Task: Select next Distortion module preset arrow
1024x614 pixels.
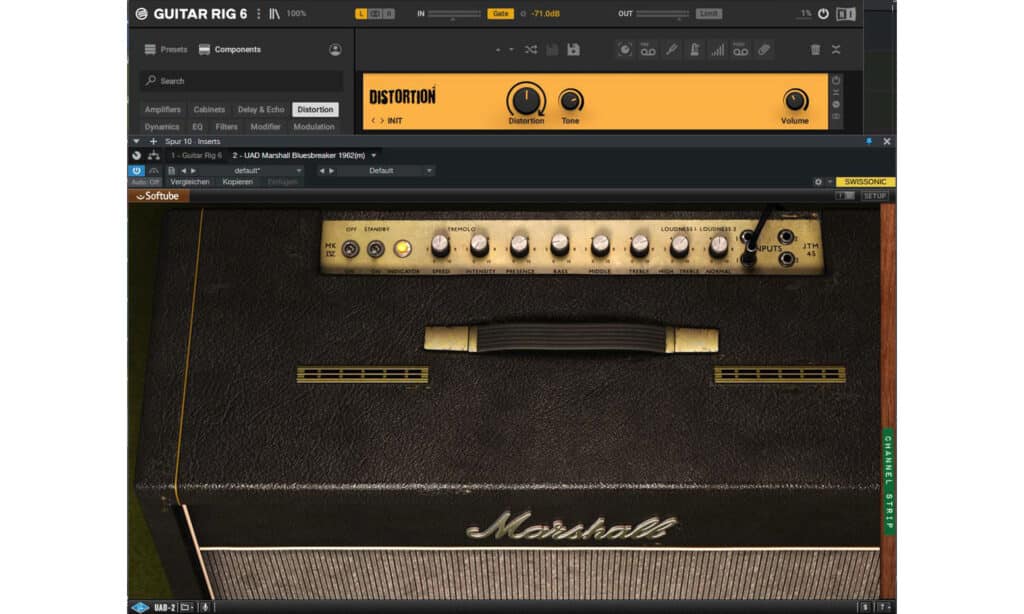Action: (382, 121)
